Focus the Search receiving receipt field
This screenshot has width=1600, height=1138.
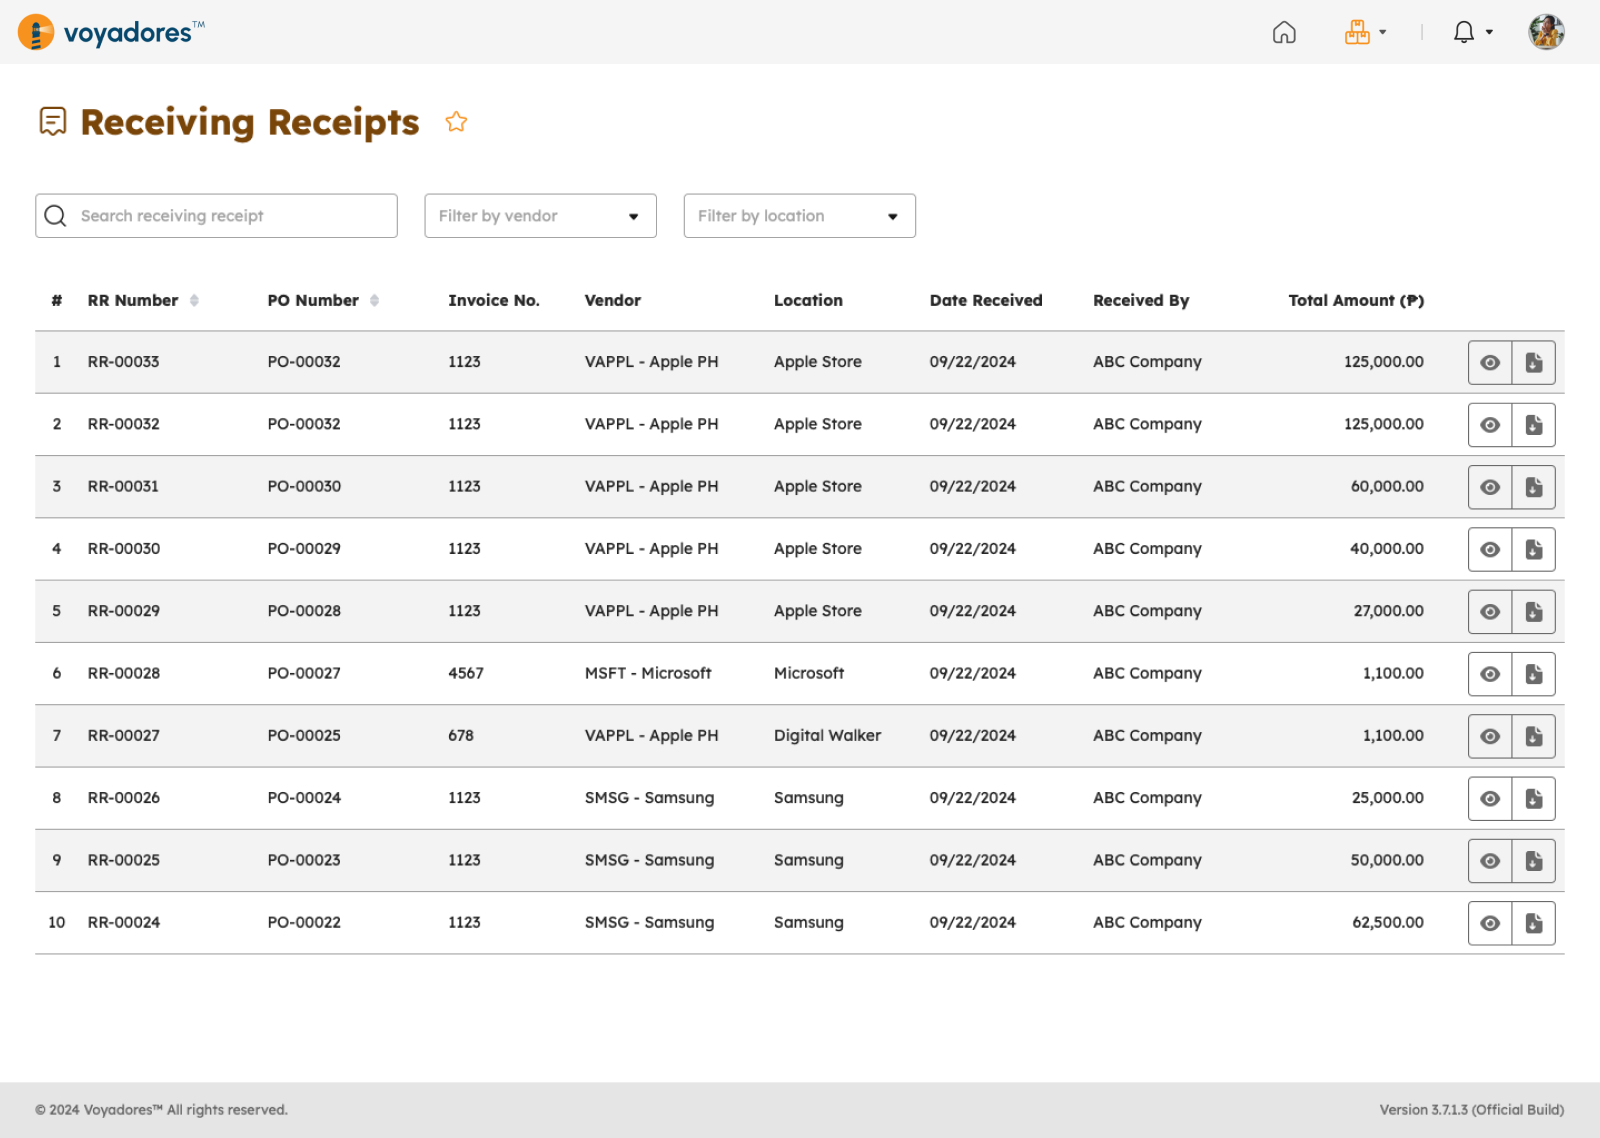(x=216, y=216)
